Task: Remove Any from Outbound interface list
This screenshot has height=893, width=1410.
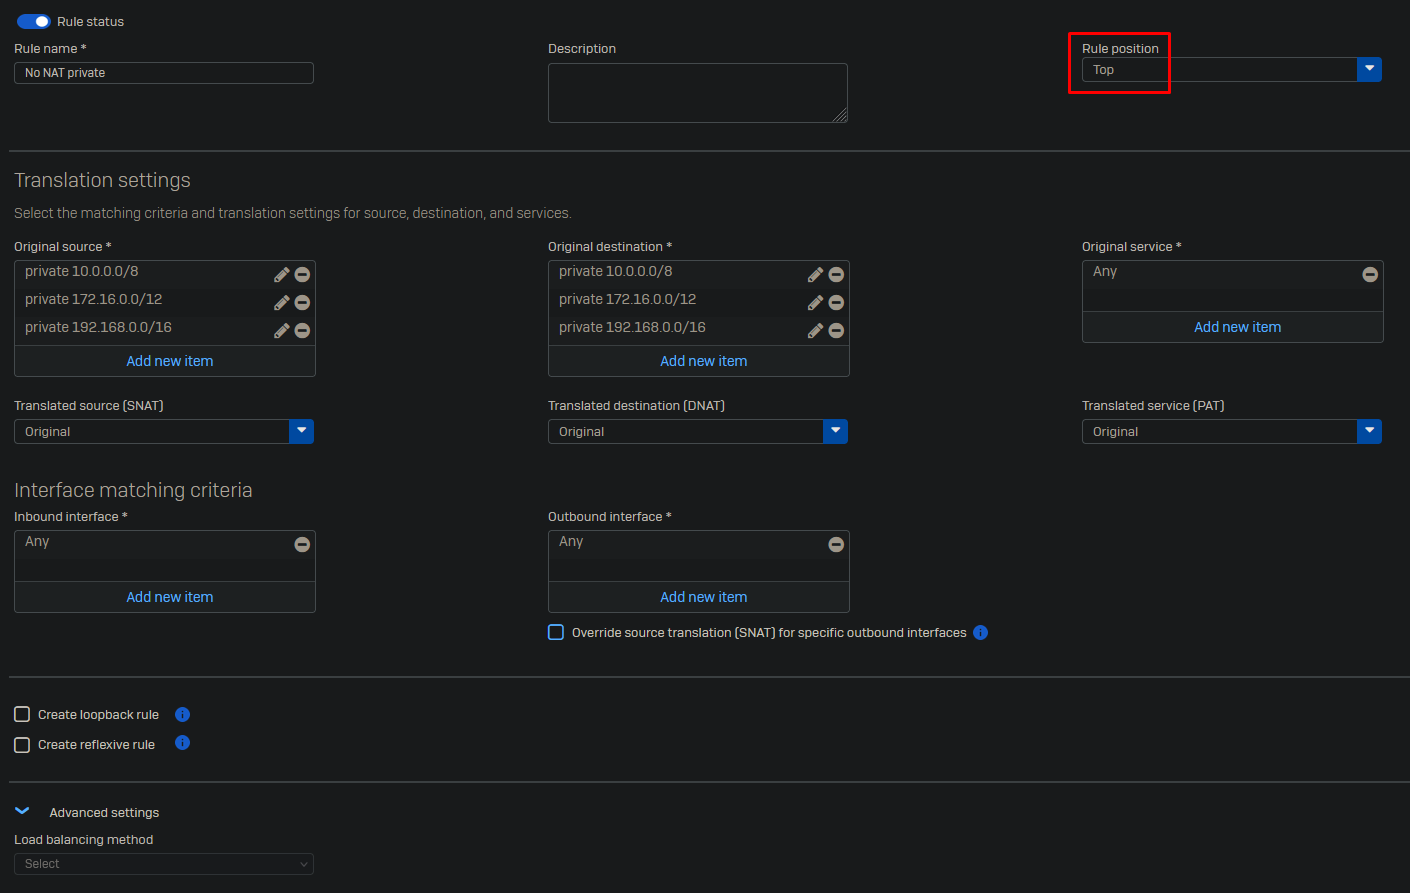Action: [836, 544]
